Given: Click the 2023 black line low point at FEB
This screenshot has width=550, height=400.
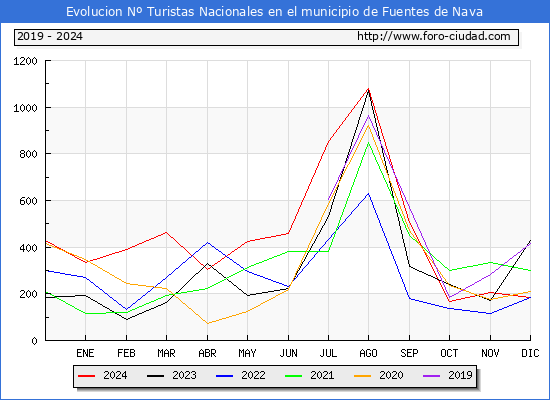Looking at the screenshot, I should (x=126, y=319).
